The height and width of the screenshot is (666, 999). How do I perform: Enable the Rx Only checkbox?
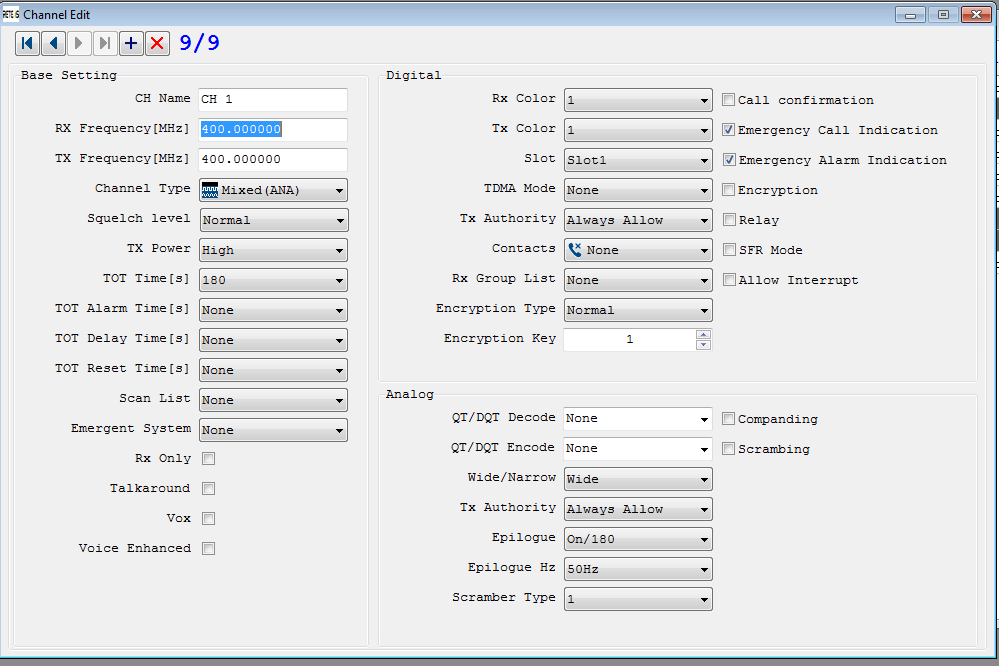209,459
